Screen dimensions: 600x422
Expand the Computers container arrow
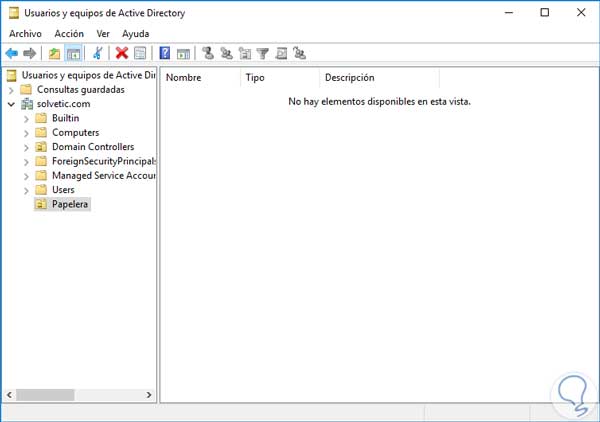pyautogui.click(x=26, y=134)
